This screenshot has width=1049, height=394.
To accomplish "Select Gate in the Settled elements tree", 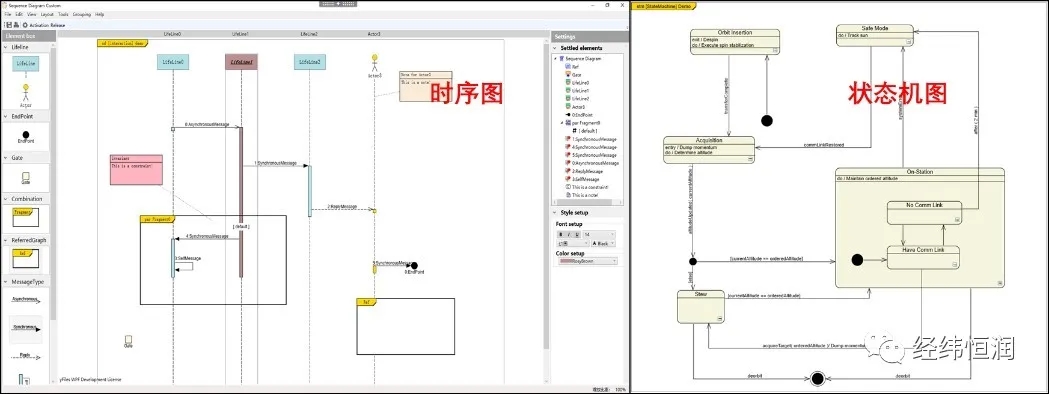I will pyautogui.click(x=576, y=75).
